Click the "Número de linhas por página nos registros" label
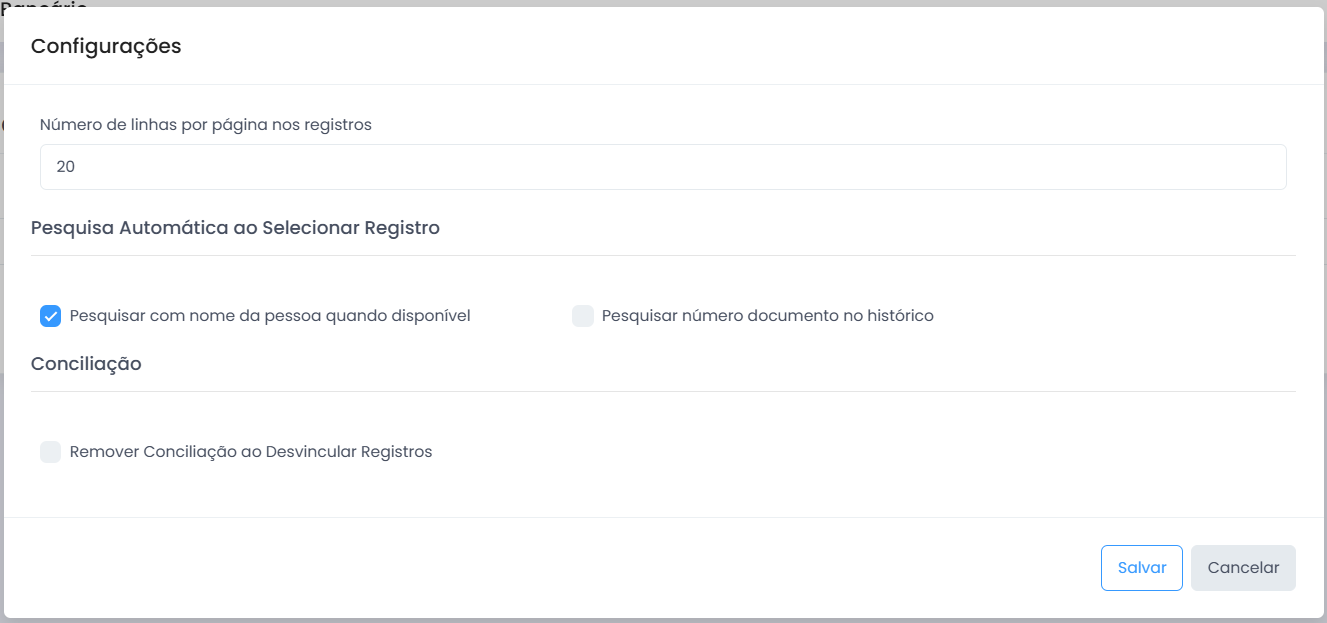 (206, 125)
